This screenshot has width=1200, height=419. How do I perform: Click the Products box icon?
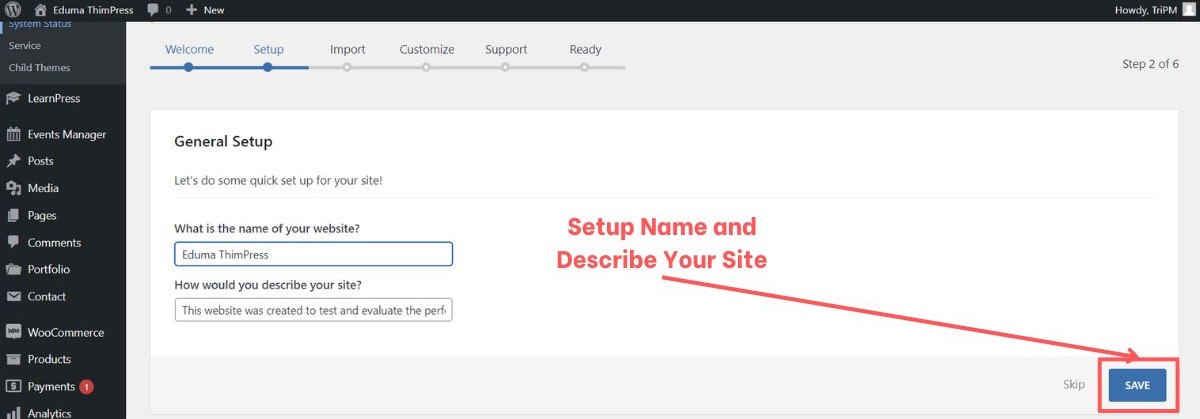click(x=13, y=359)
